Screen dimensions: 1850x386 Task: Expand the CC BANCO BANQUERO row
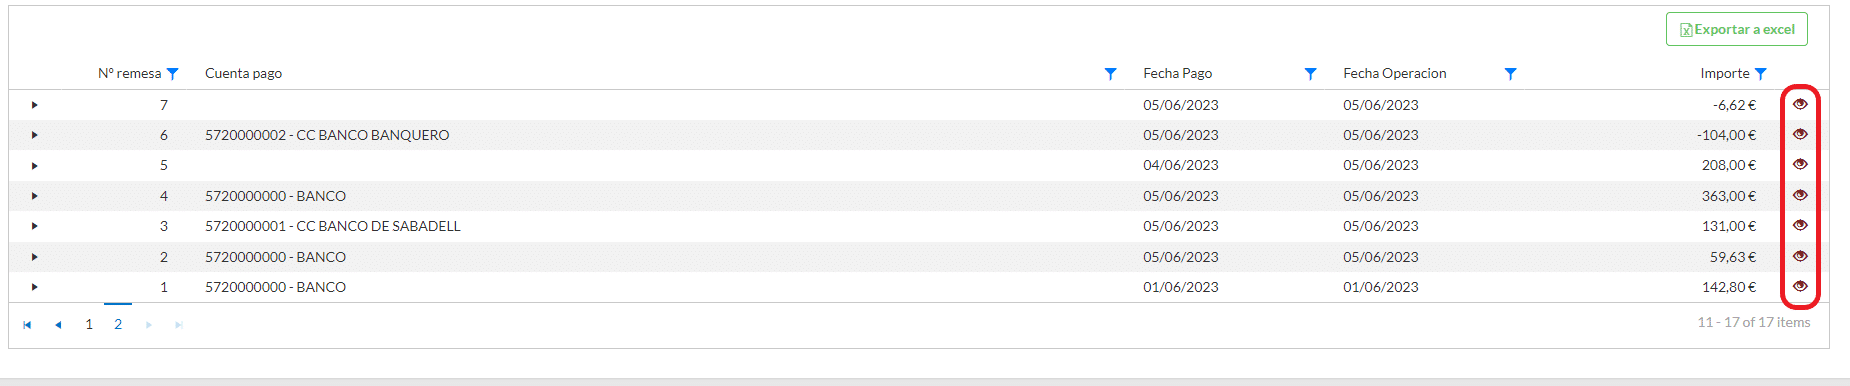point(34,135)
